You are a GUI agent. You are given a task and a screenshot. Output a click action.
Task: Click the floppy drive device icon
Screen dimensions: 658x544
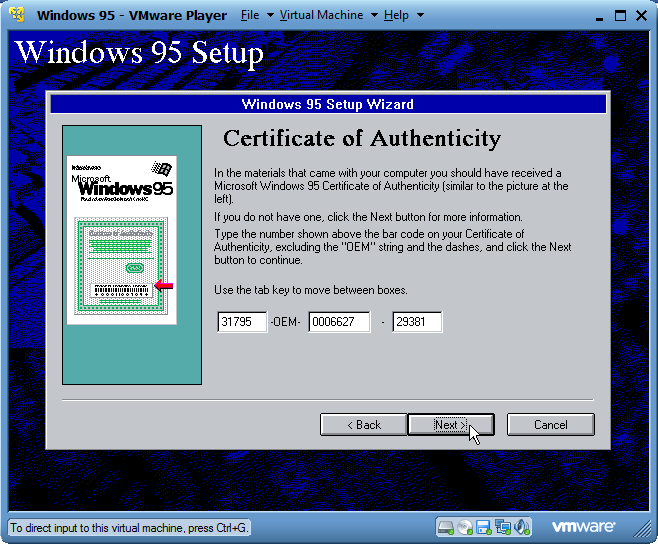tap(484, 527)
